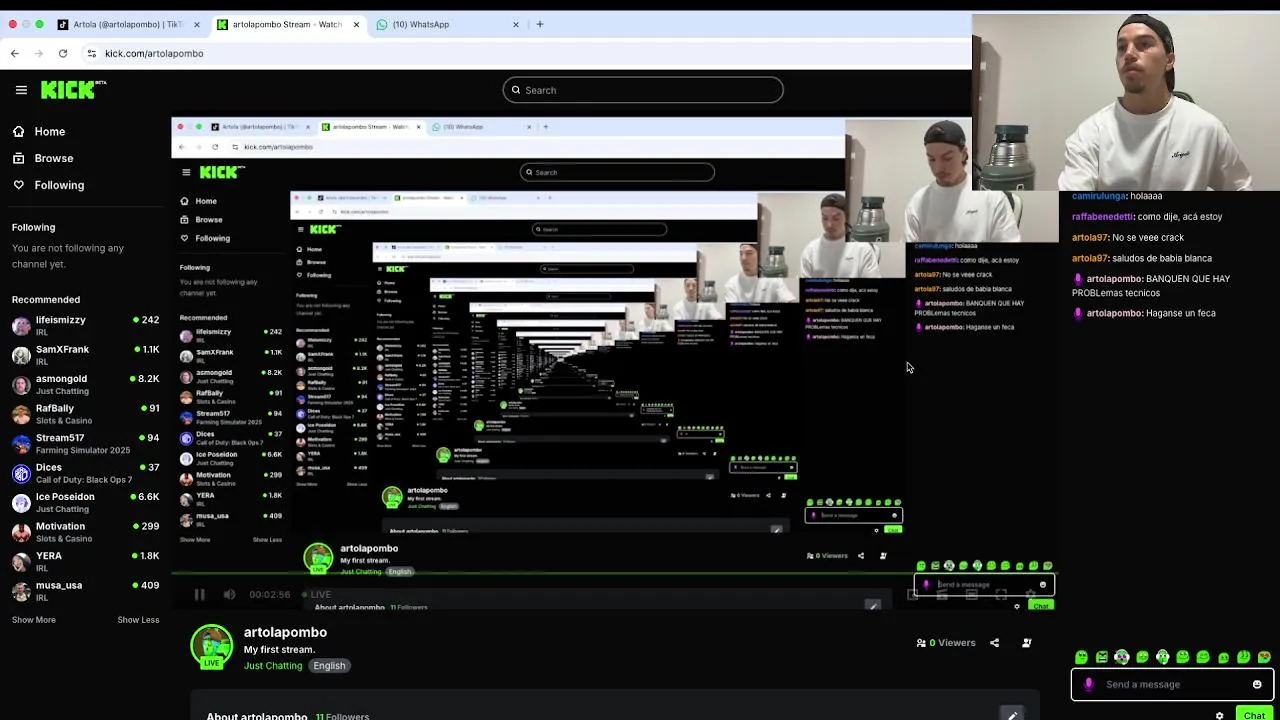Collapse recommended list with Show Less
Viewport: 1280px width, 720px height.
(138, 620)
